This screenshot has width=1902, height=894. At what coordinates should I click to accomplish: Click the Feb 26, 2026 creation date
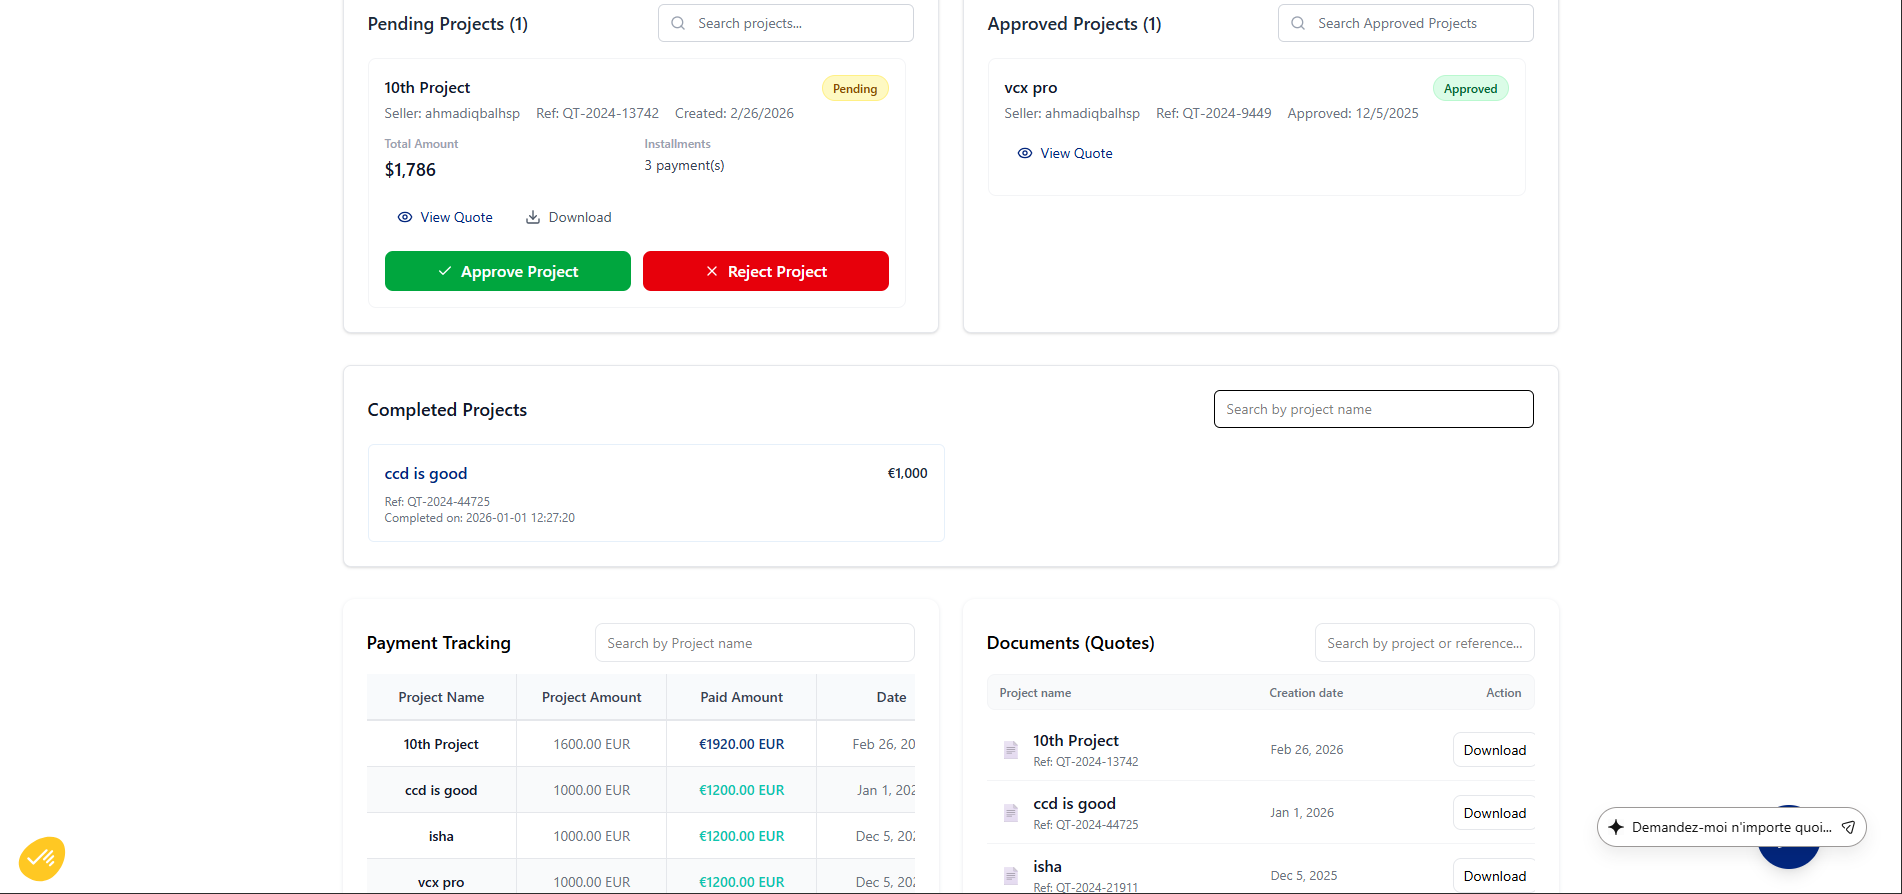pos(1307,750)
